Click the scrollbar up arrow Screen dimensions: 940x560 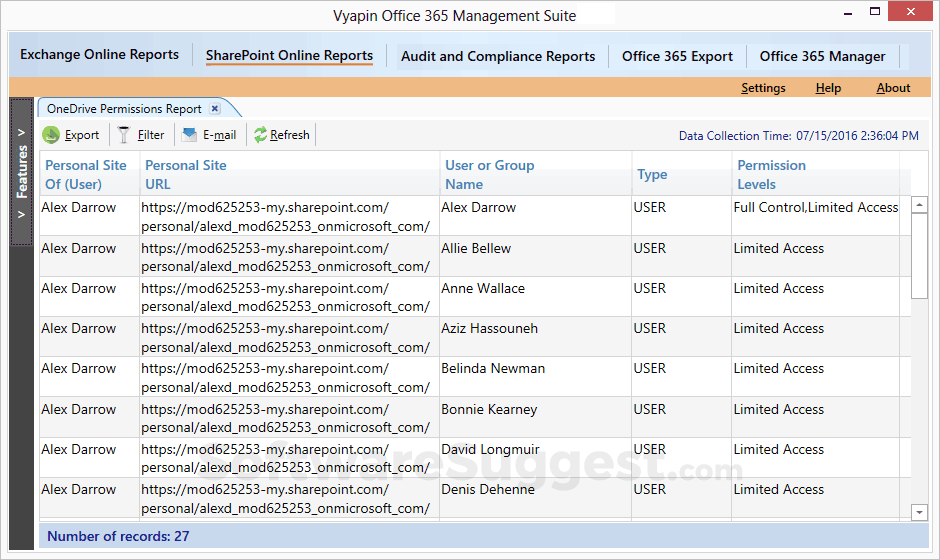coord(920,205)
